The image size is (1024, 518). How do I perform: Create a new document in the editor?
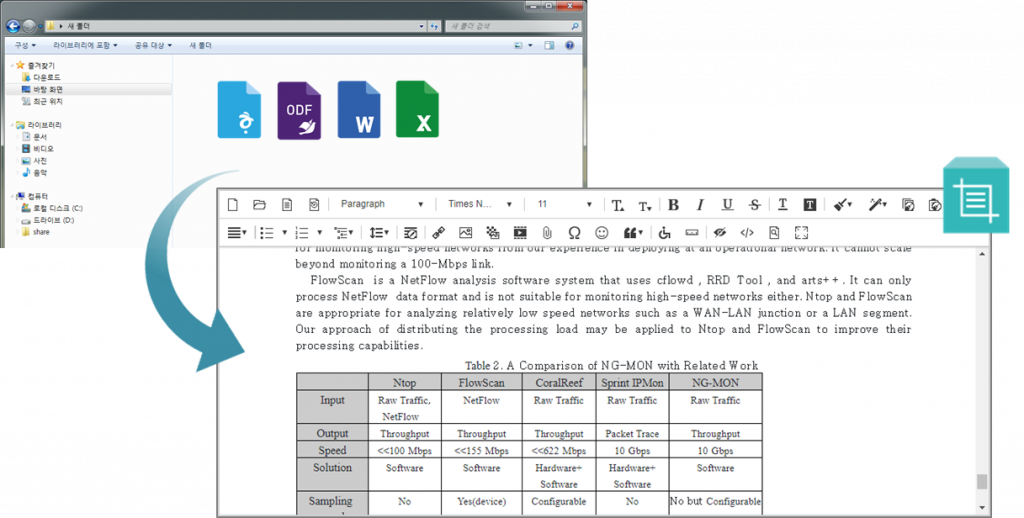(x=232, y=204)
